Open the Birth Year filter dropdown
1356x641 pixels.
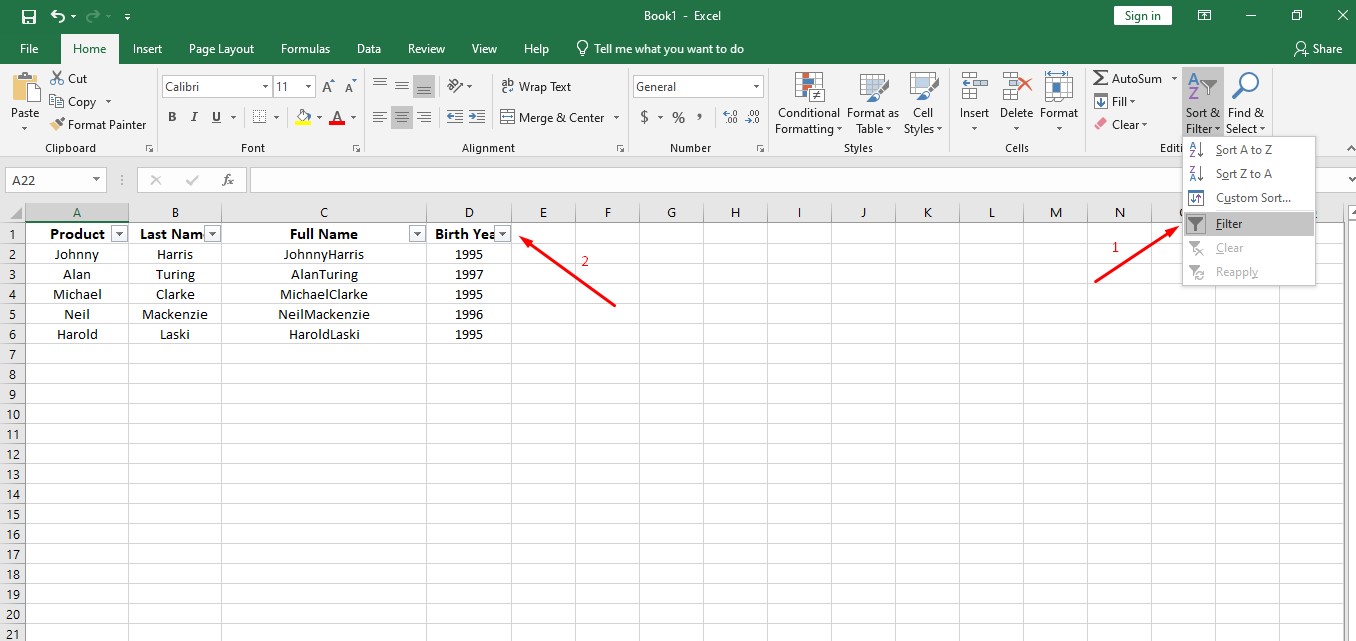pyautogui.click(x=503, y=233)
